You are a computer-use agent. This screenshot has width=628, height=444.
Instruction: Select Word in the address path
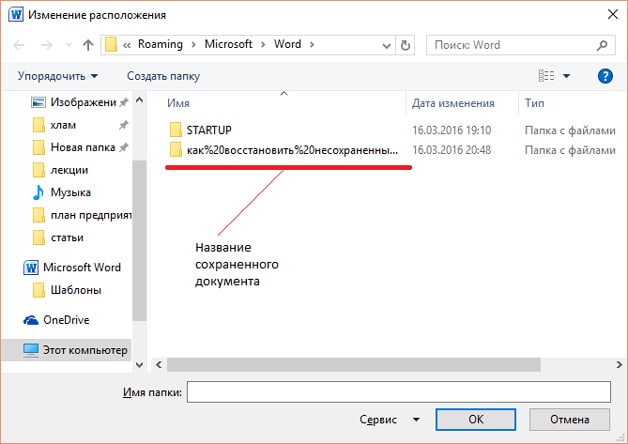(288, 44)
